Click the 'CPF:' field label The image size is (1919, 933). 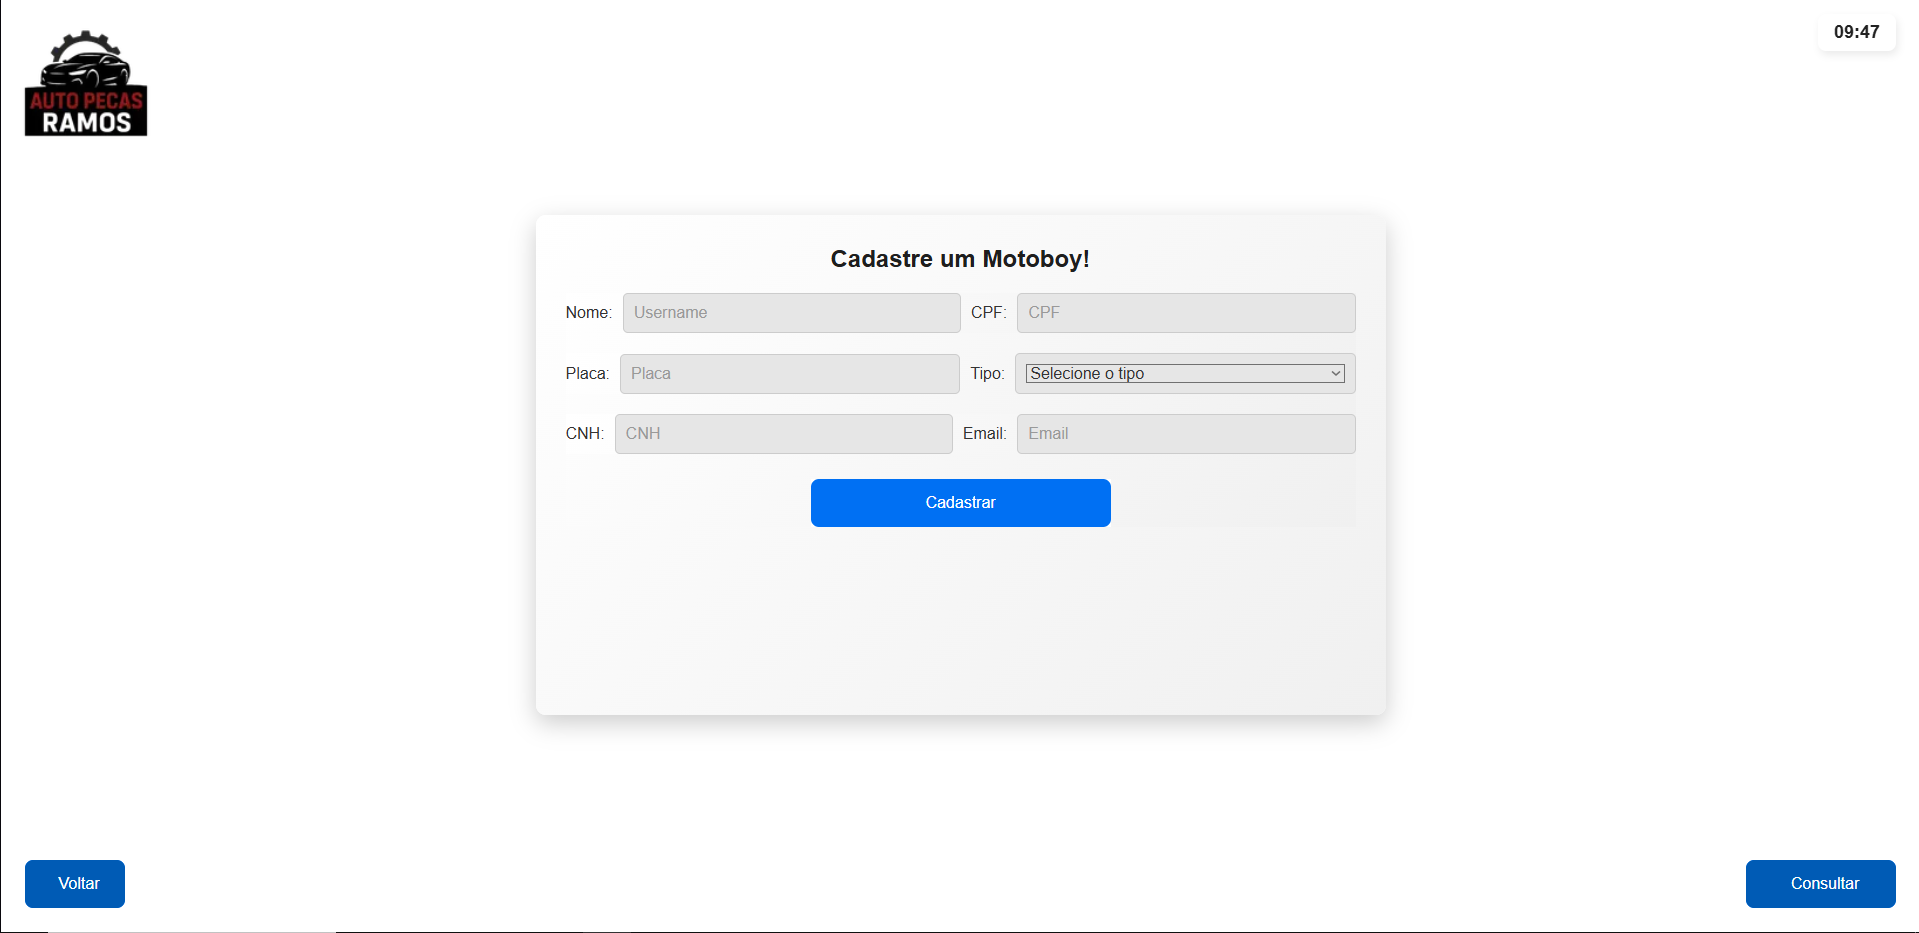[x=988, y=313]
